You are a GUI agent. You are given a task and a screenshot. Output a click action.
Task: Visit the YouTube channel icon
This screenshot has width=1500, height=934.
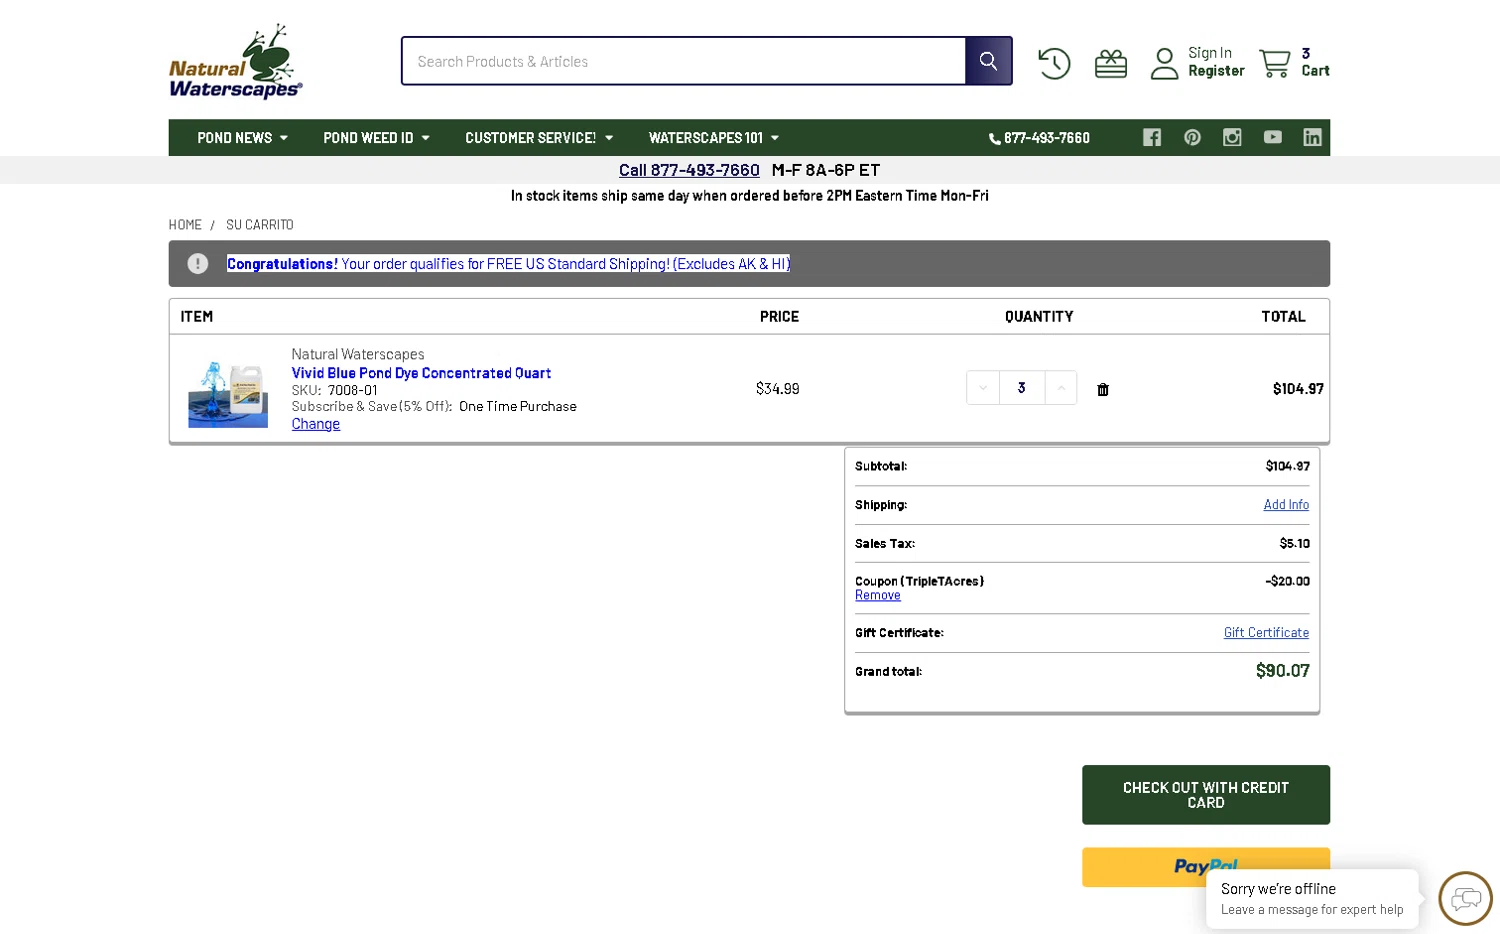tap(1273, 138)
